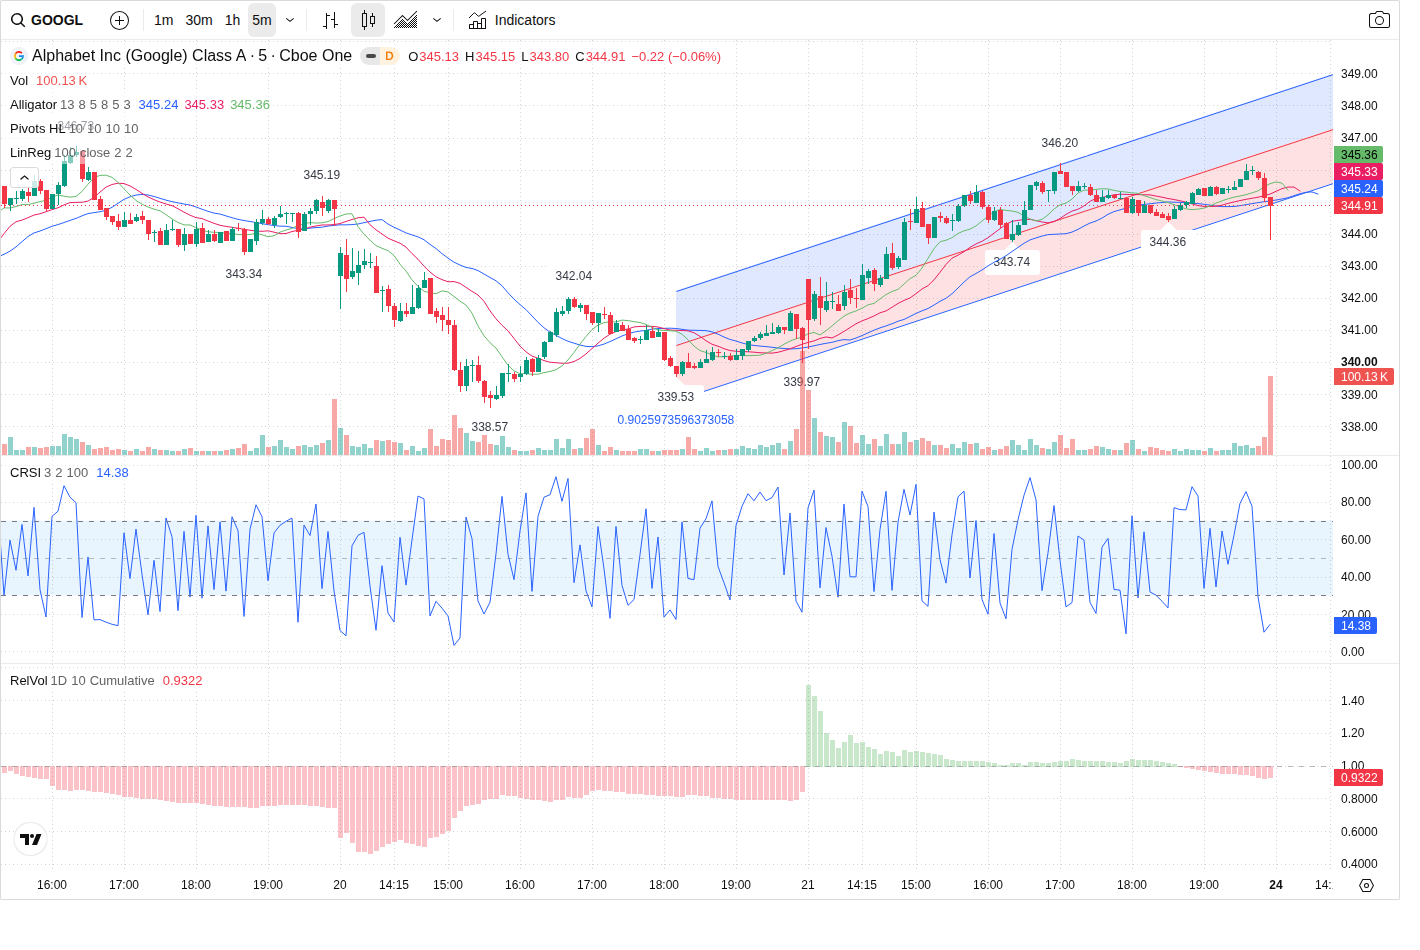Viewport: 1420px width, 950px height.
Task: Click the open value O345.13 in legend
Action: tap(433, 57)
